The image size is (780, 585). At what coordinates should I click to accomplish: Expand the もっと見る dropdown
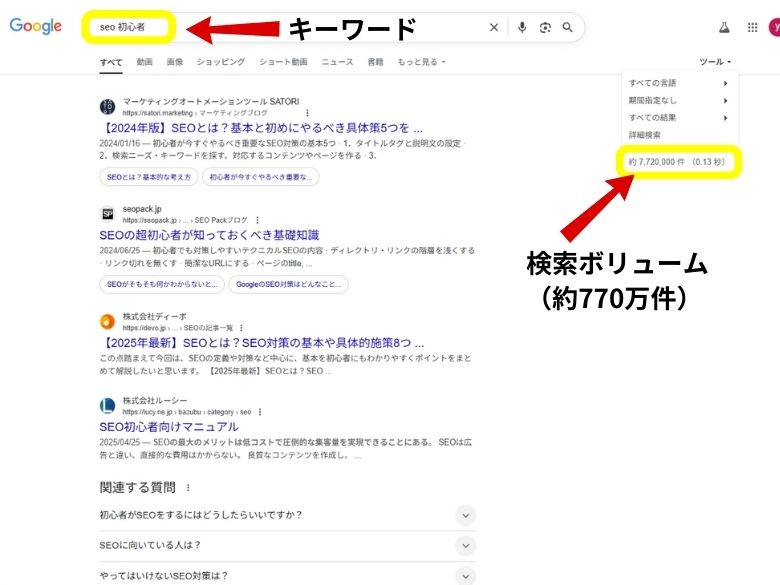[421, 62]
